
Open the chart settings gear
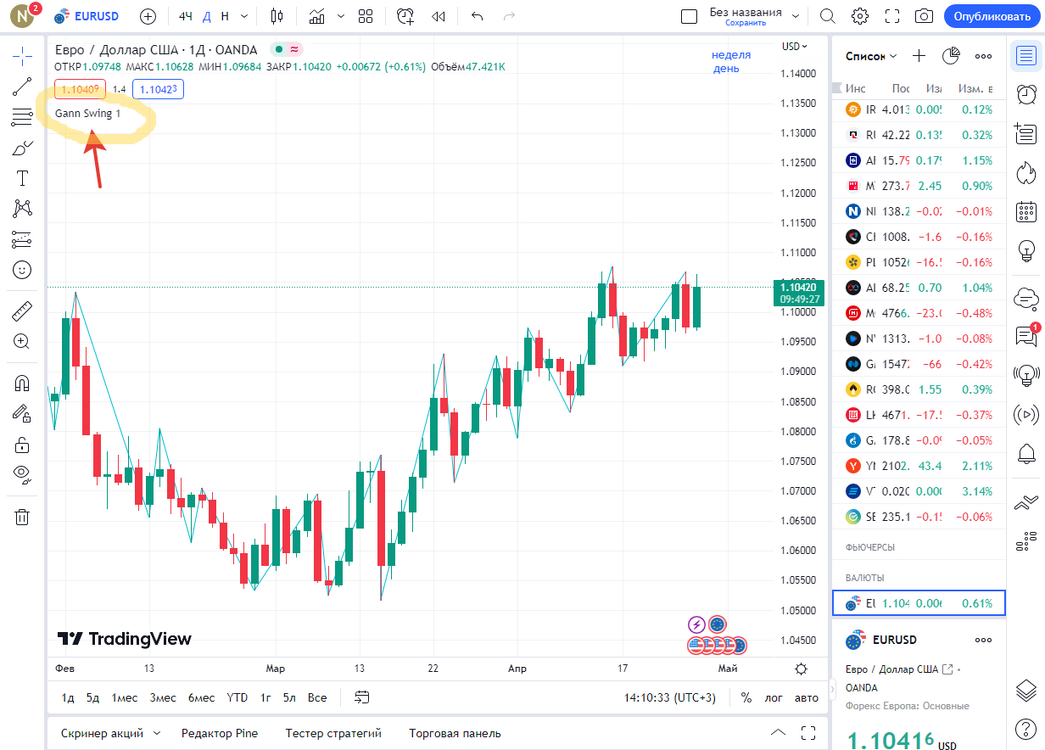tap(860, 16)
